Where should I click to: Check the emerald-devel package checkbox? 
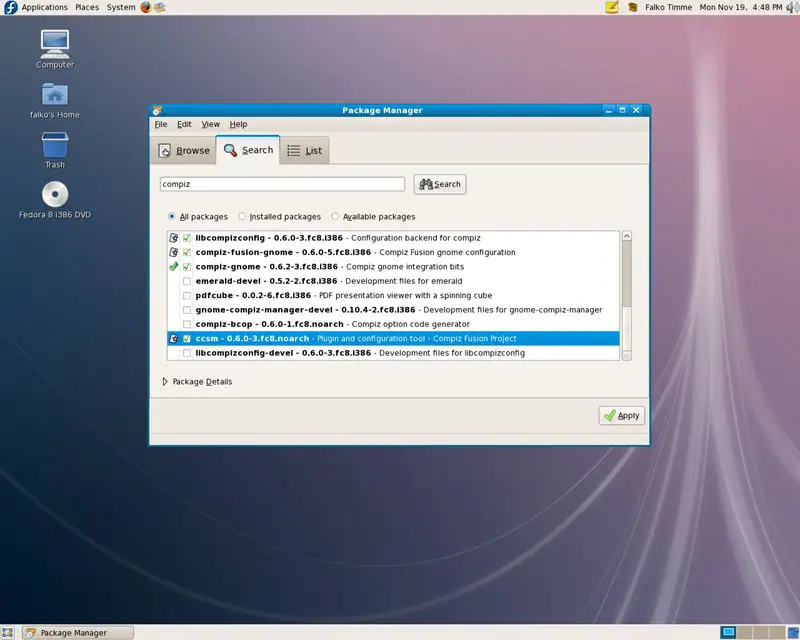coord(186,282)
